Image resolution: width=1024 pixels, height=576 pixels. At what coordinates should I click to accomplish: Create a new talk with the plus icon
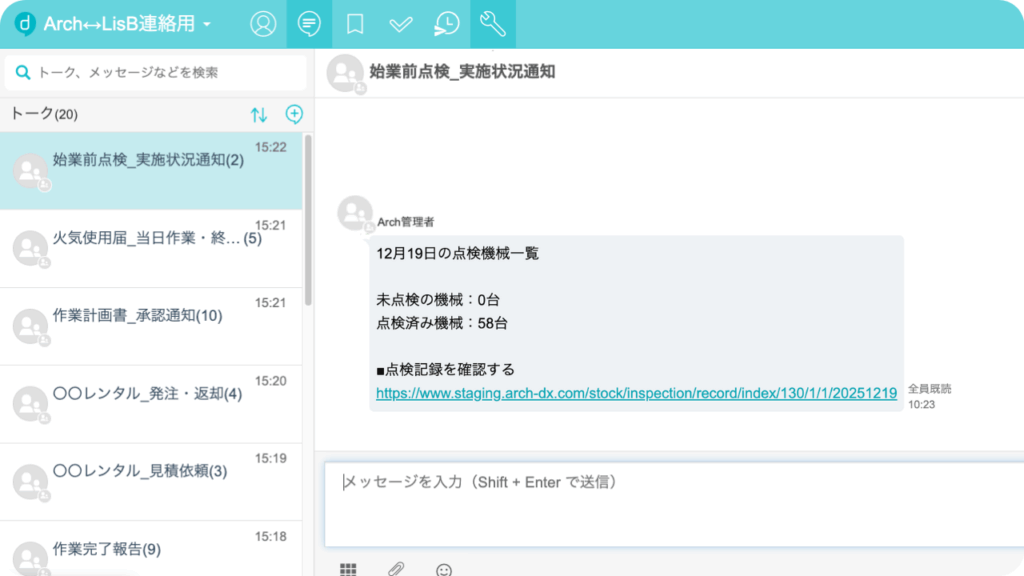coord(294,115)
